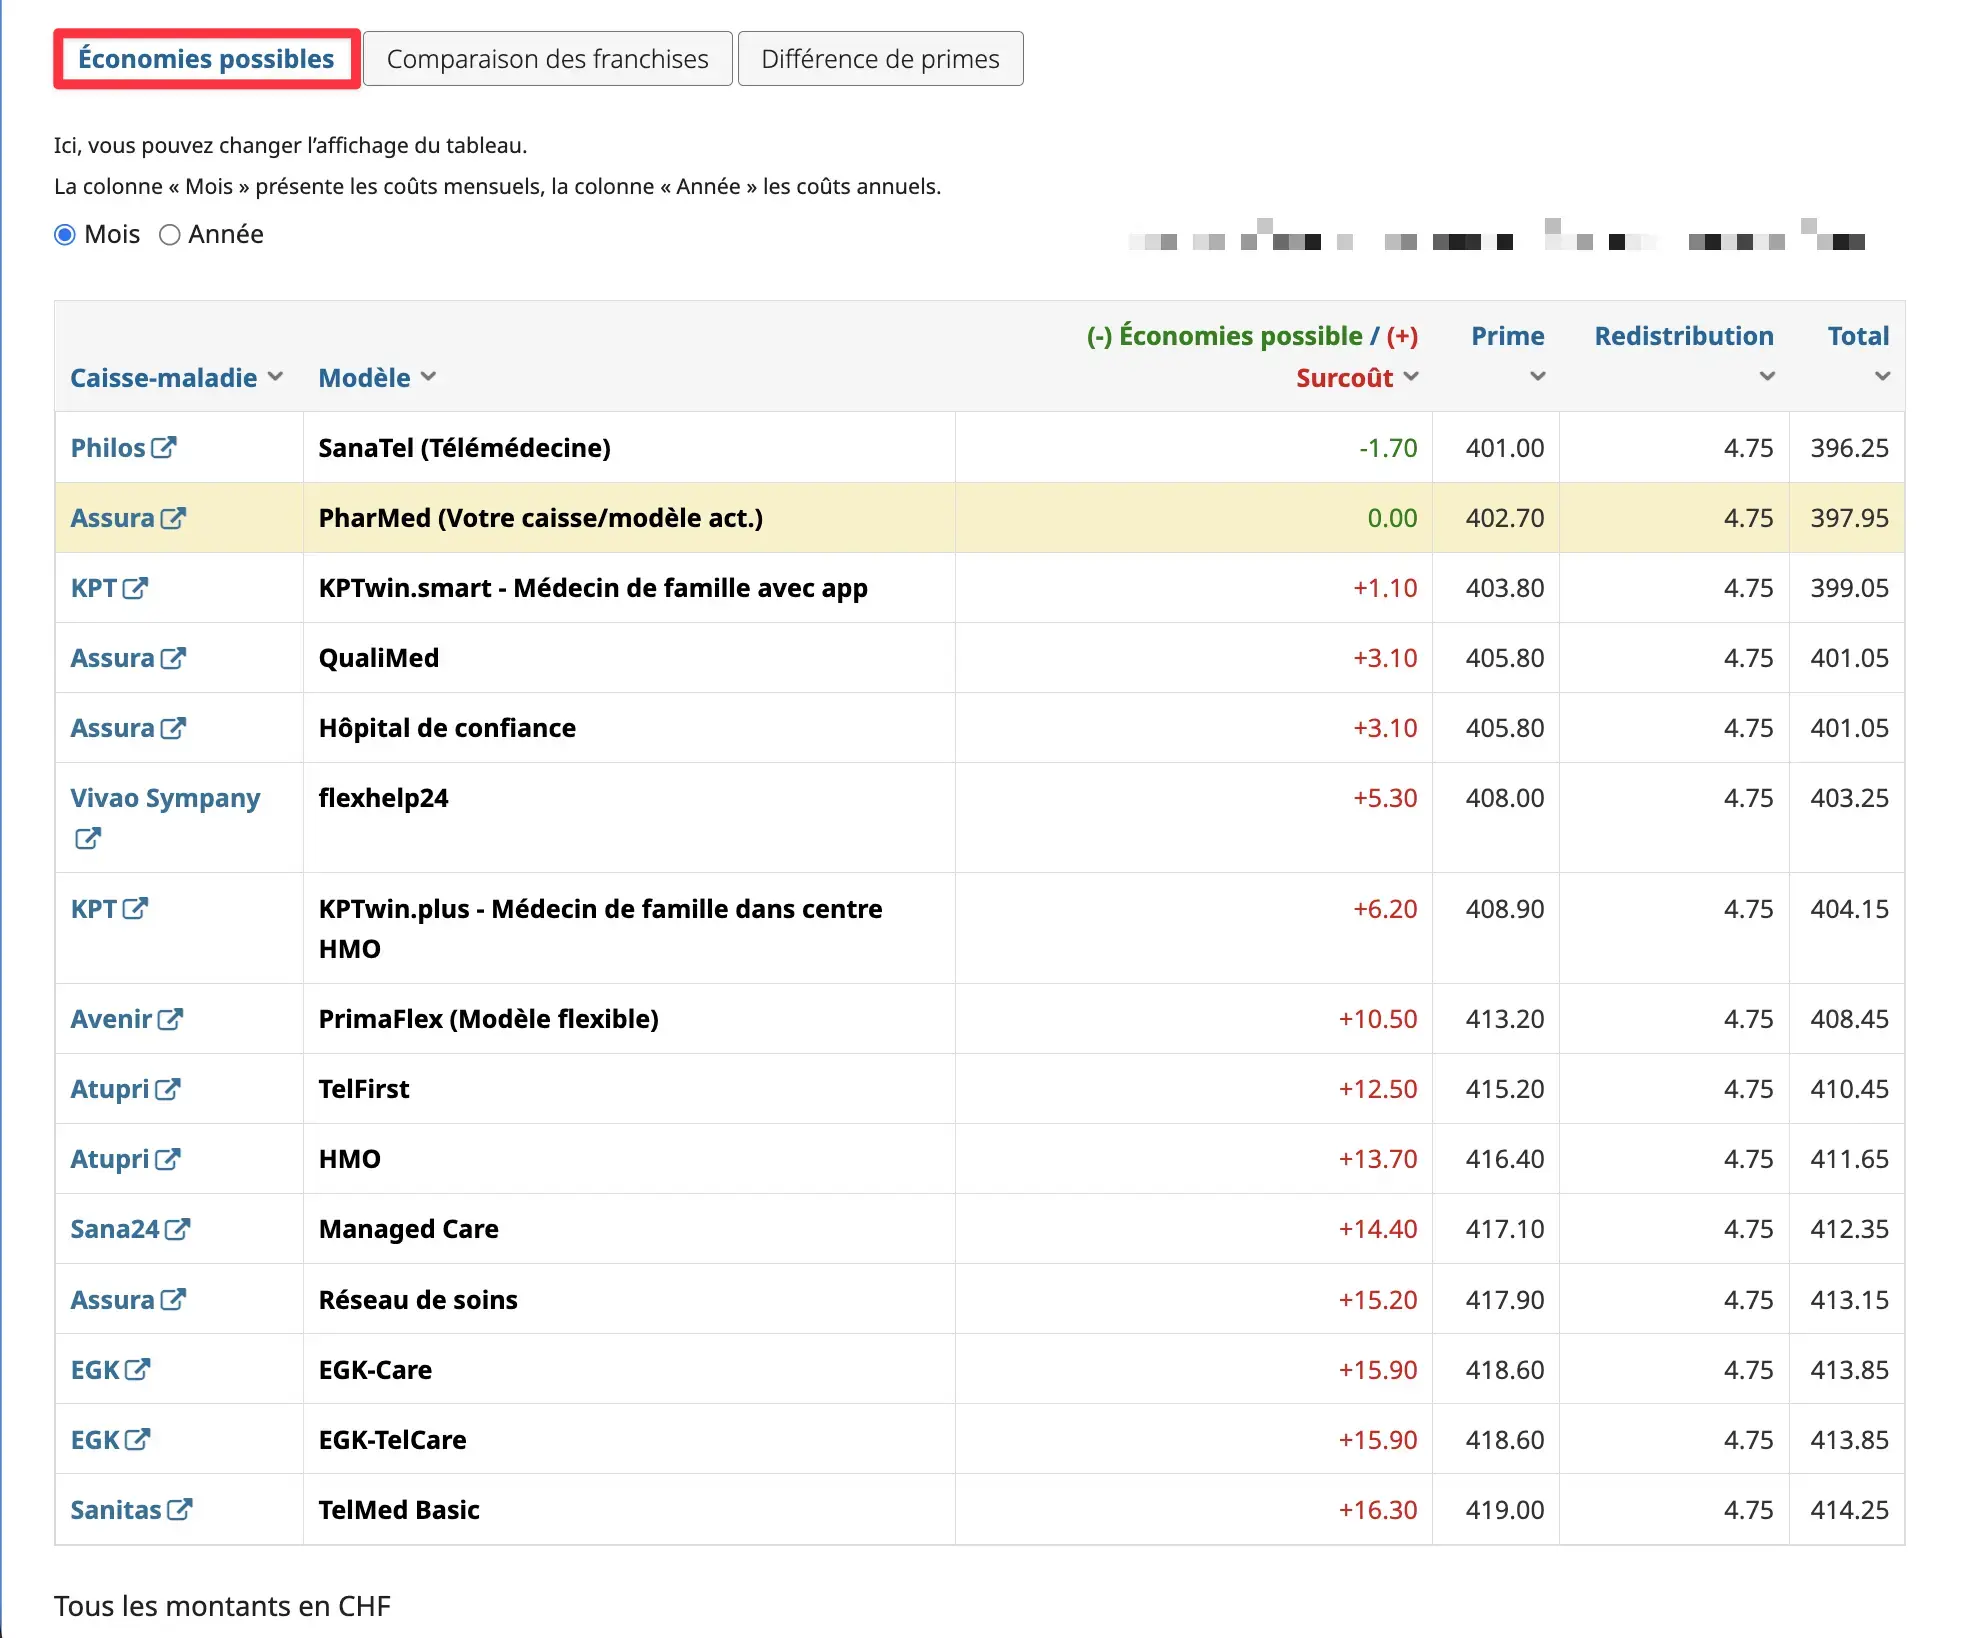Click external link icon in Réseau de soins row
The width and height of the screenshot is (1968, 1638).
(173, 1299)
